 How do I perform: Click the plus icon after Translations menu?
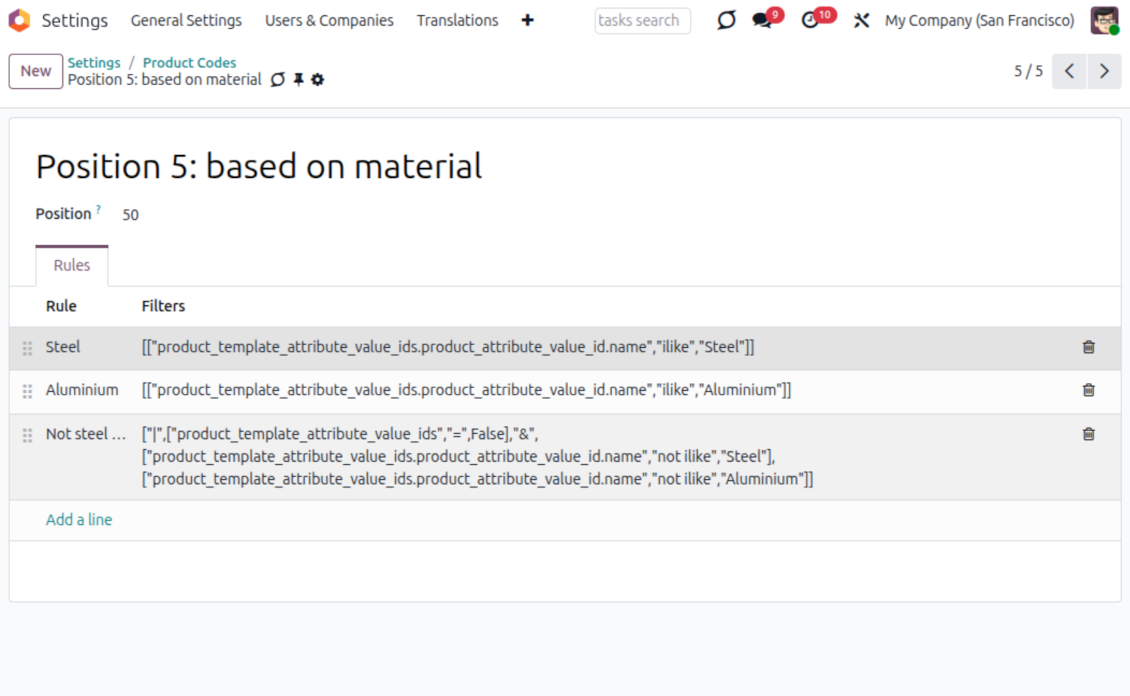click(527, 20)
